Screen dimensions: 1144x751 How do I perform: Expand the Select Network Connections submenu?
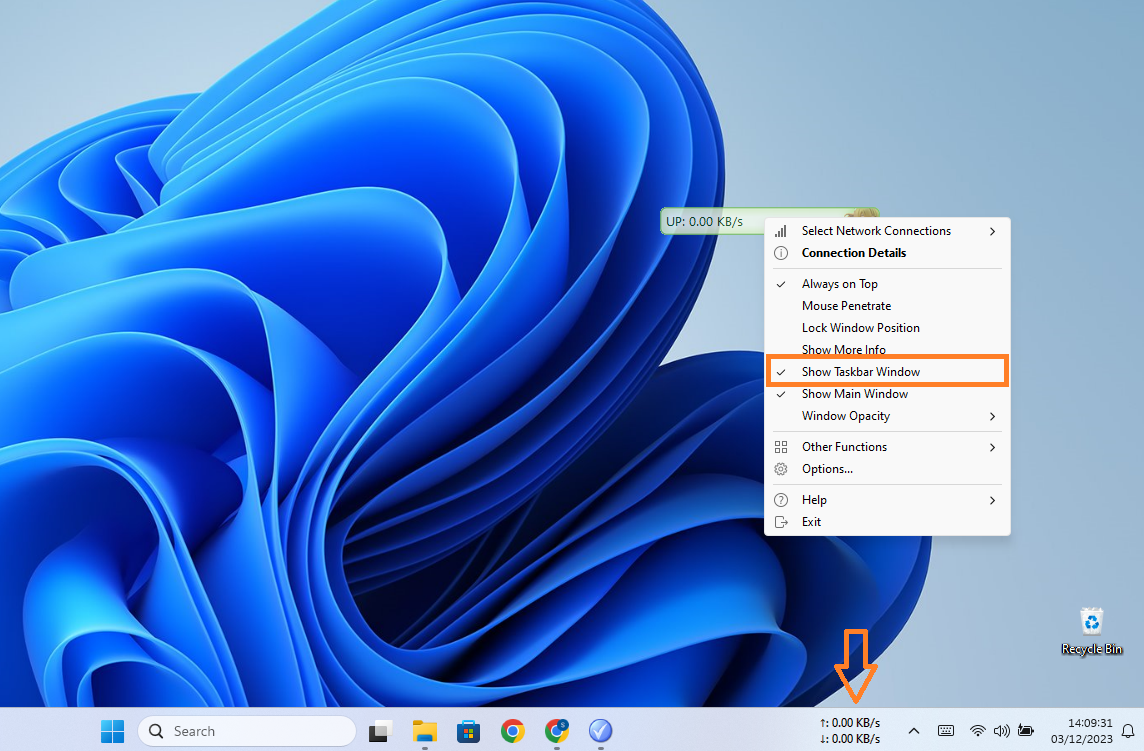tap(876, 231)
